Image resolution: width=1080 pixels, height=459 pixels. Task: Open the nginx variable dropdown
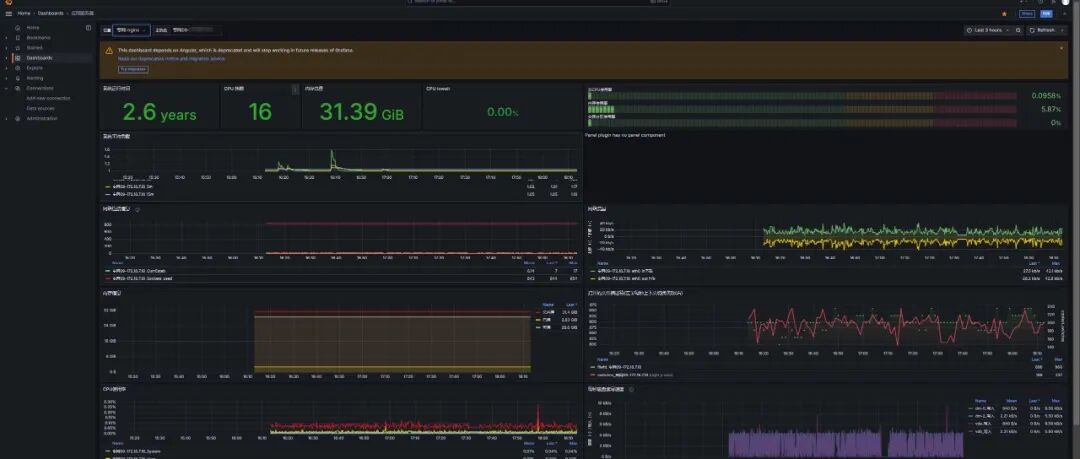(131, 30)
